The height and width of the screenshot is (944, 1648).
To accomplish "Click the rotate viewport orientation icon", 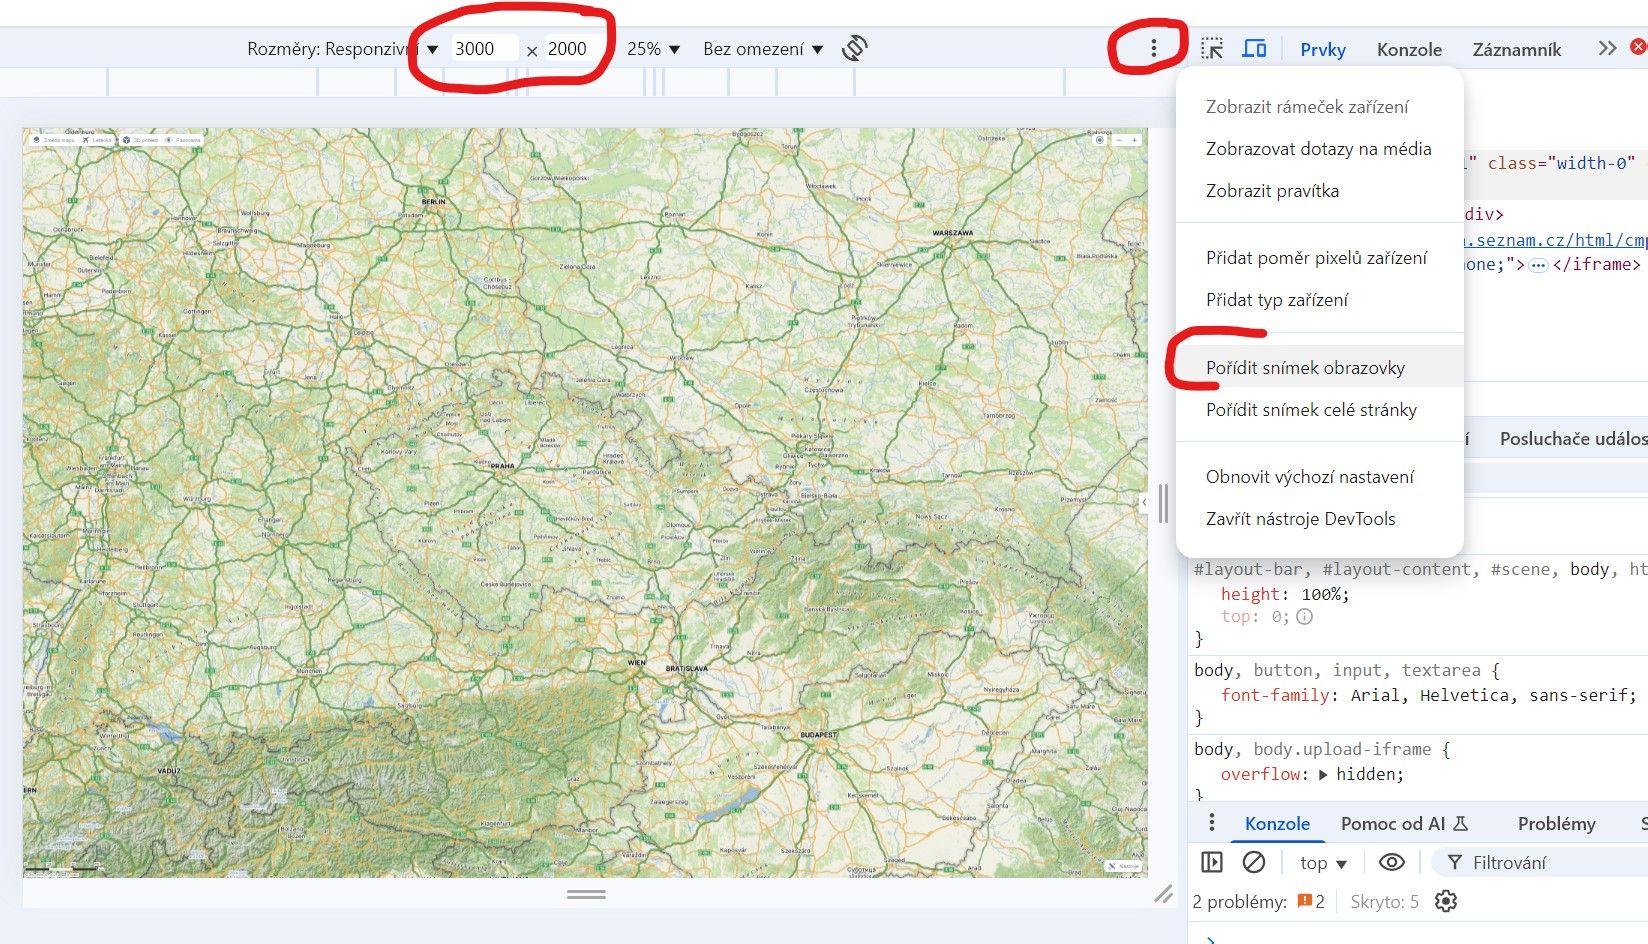I will [x=854, y=48].
